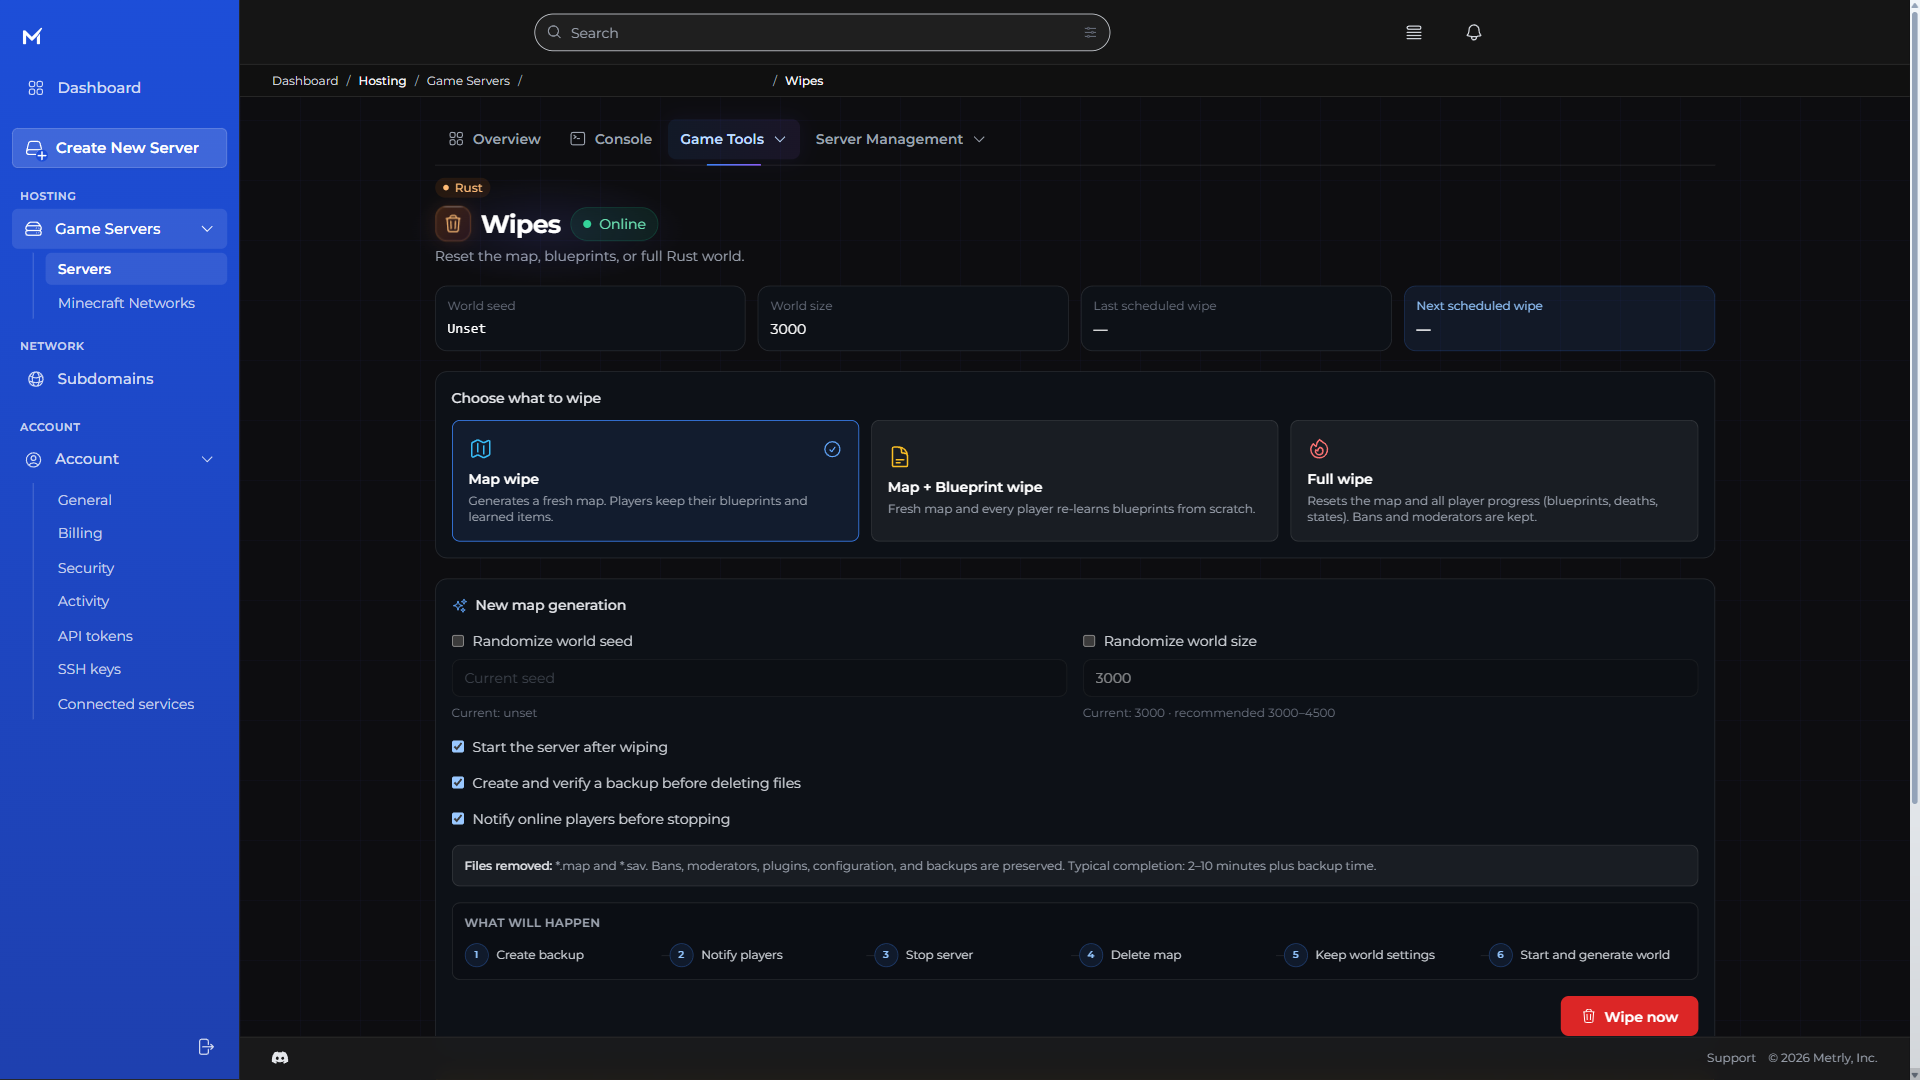Uncheck Create and verify a backup
1920x1080 pixels.
(x=458, y=783)
